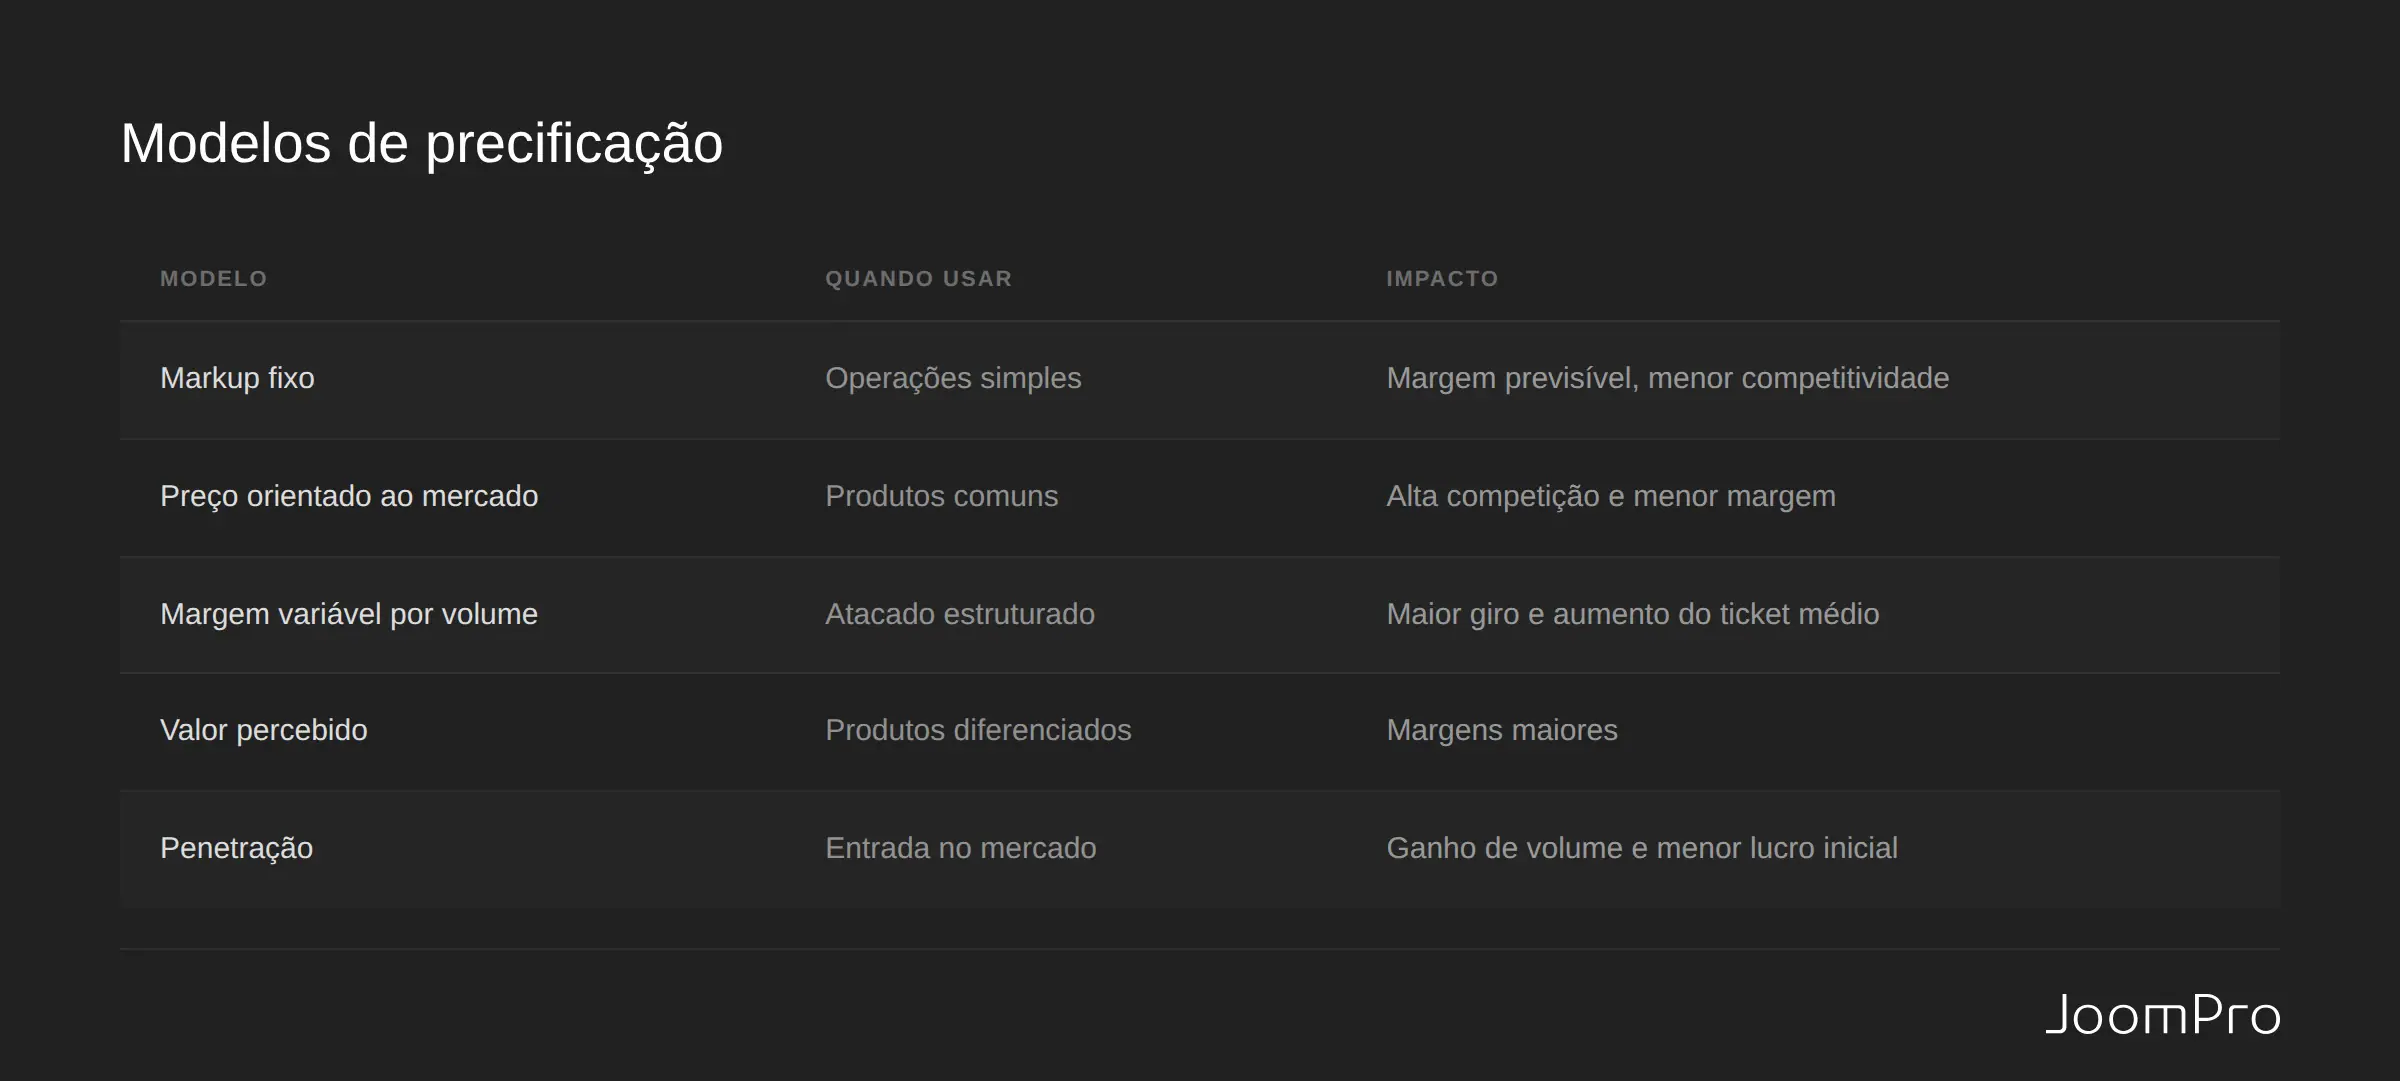Click the Penetração model cell
This screenshot has height=1081, width=2400.
(x=237, y=848)
